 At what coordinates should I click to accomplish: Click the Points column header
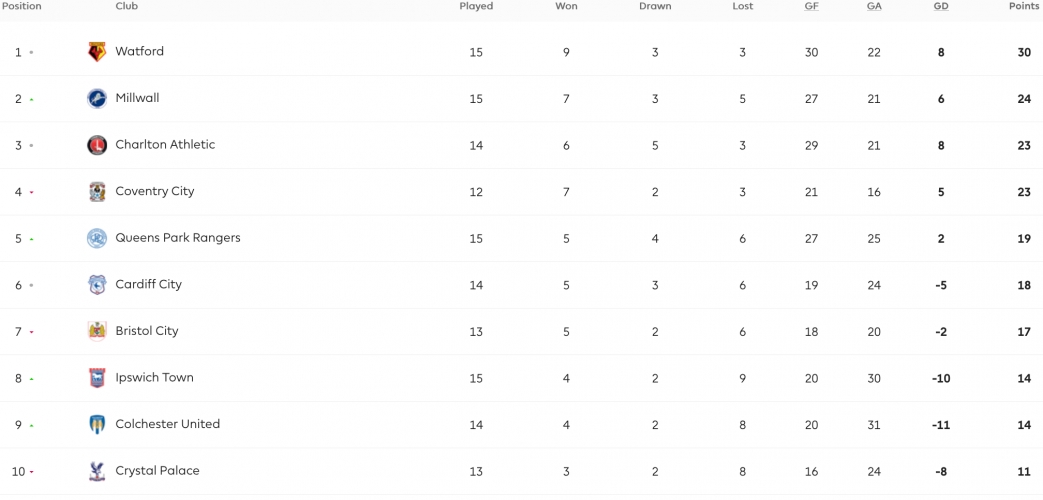point(1024,6)
